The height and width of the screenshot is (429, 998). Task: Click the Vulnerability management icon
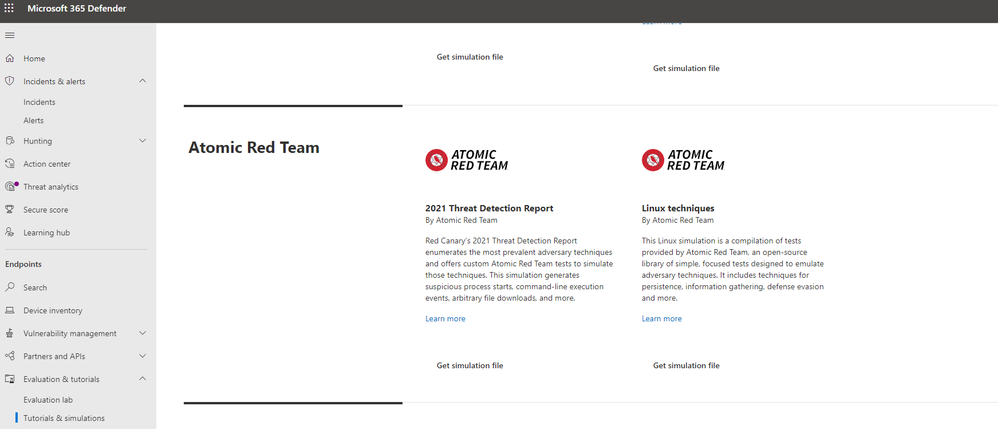10,334
